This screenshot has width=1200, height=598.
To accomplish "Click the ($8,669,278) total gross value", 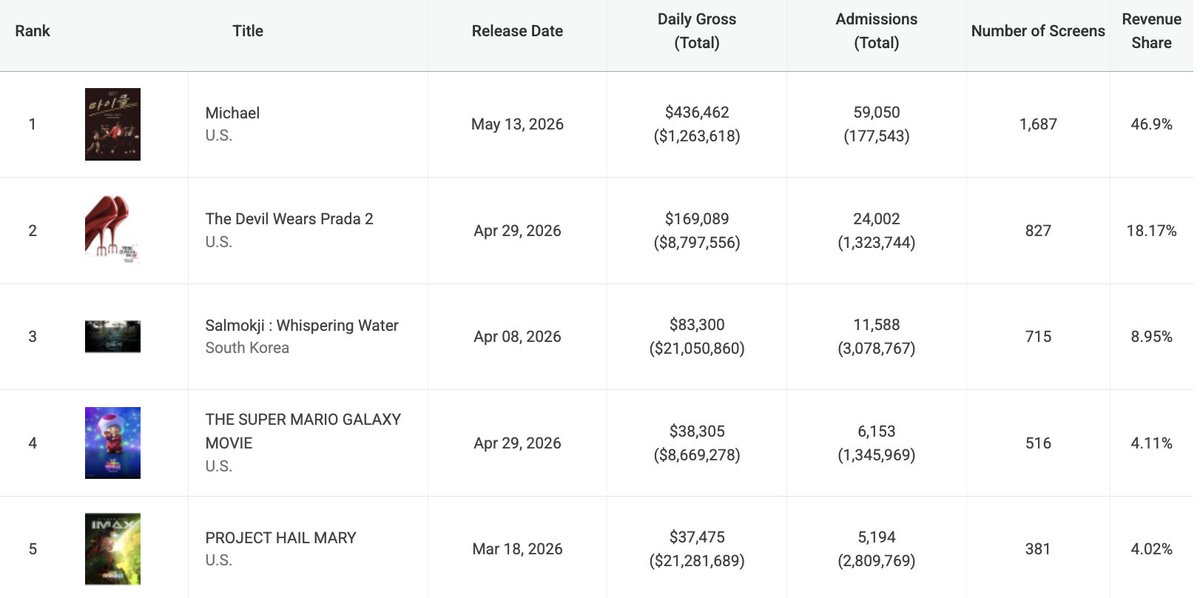I will pyautogui.click(x=697, y=455).
